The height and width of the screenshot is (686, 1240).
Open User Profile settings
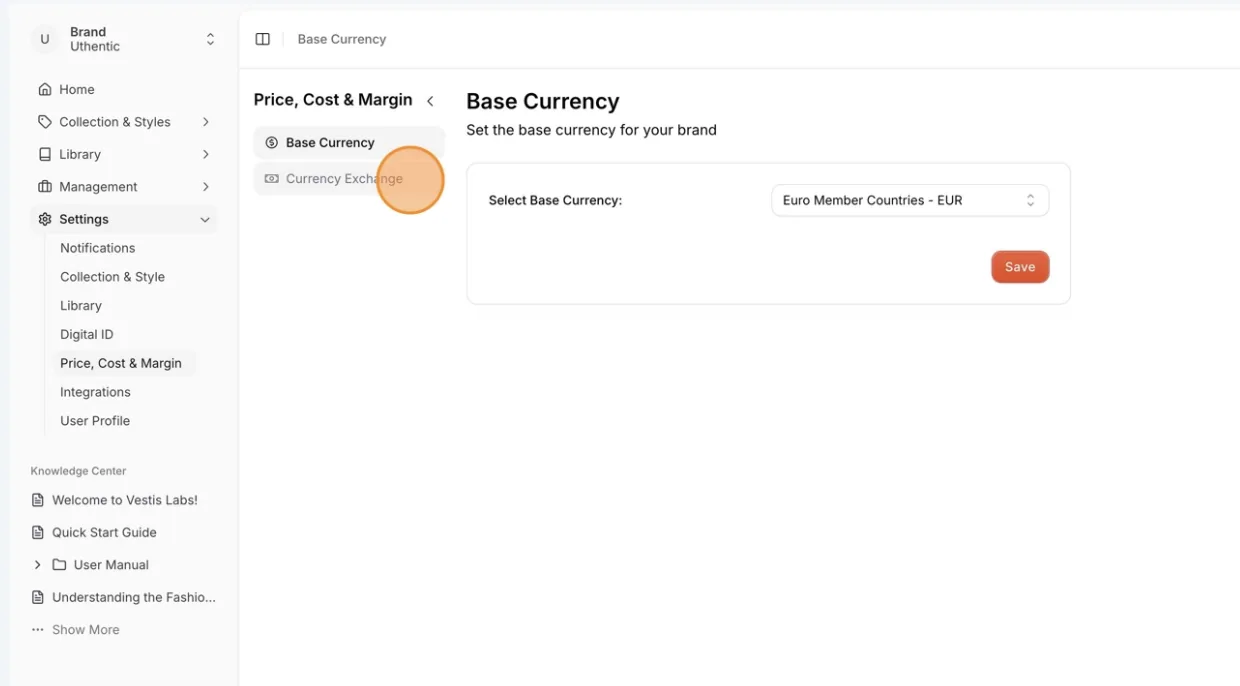[95, 421]
